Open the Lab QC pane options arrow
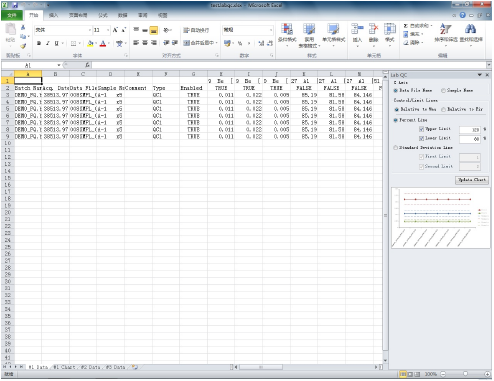Screen dimensions: 494x381 480,75
